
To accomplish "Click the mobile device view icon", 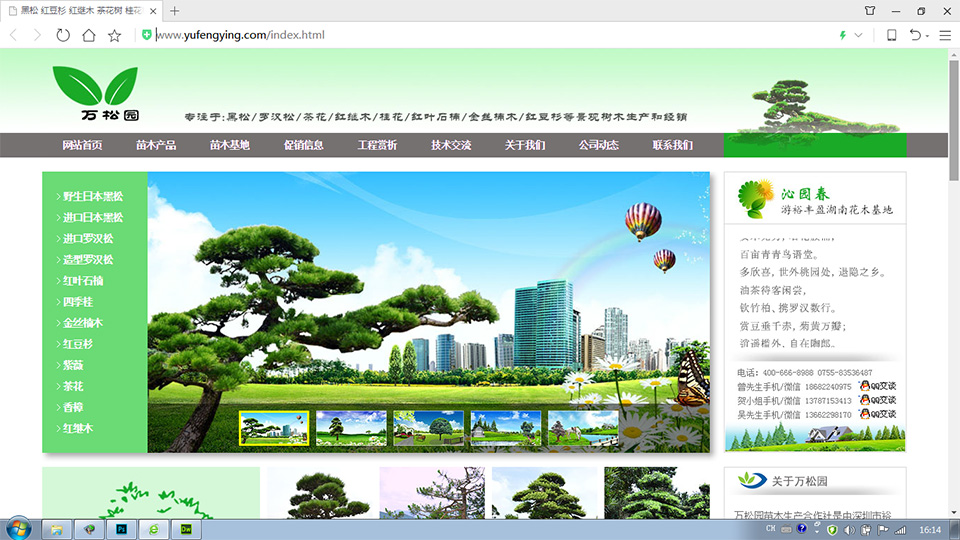I will tap(891, 35).
